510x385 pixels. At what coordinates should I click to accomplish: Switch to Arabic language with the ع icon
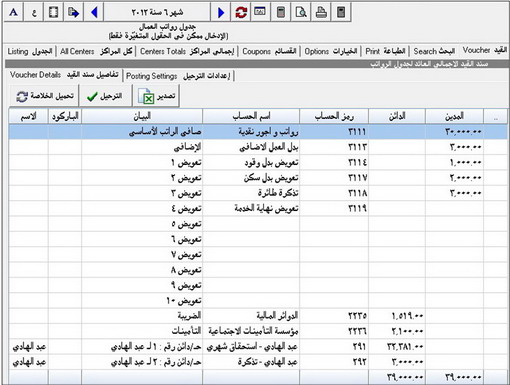33,12
